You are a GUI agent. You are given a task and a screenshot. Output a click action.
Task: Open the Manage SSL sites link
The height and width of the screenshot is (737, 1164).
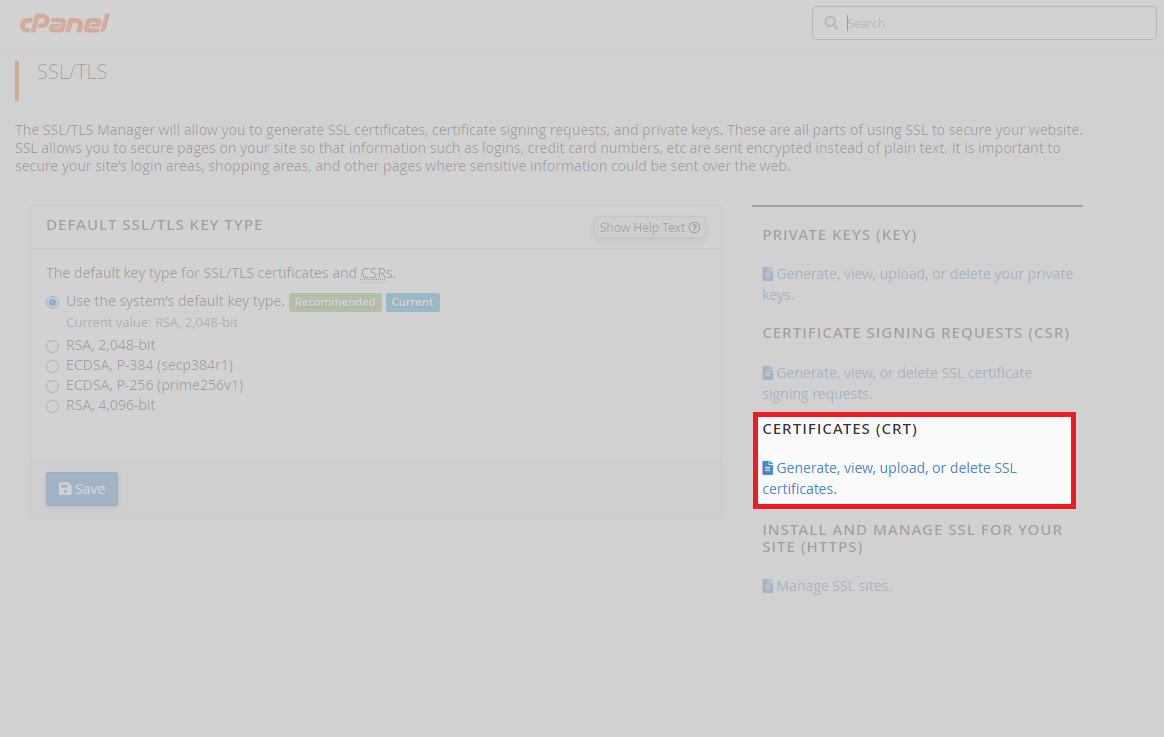click(834, 586)
